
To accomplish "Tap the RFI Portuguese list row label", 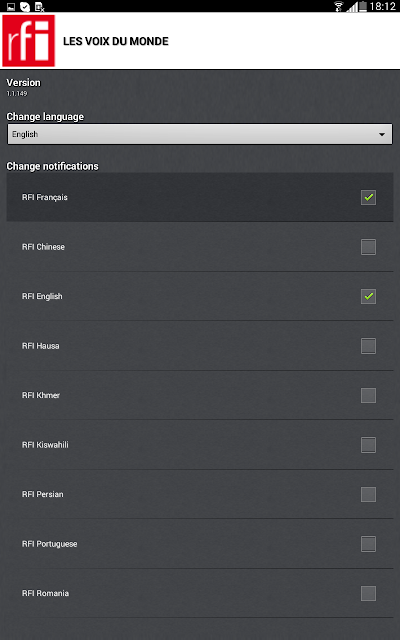I will (49, 544).
